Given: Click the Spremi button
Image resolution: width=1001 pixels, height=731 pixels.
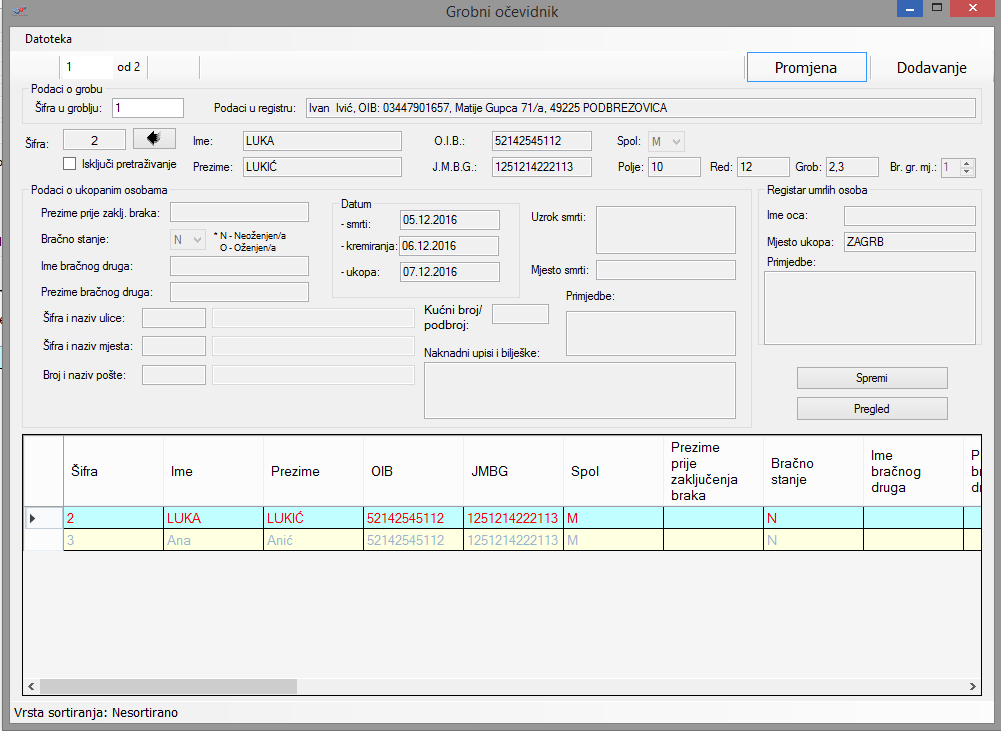Looking at the screenshot, I should 871,378.
